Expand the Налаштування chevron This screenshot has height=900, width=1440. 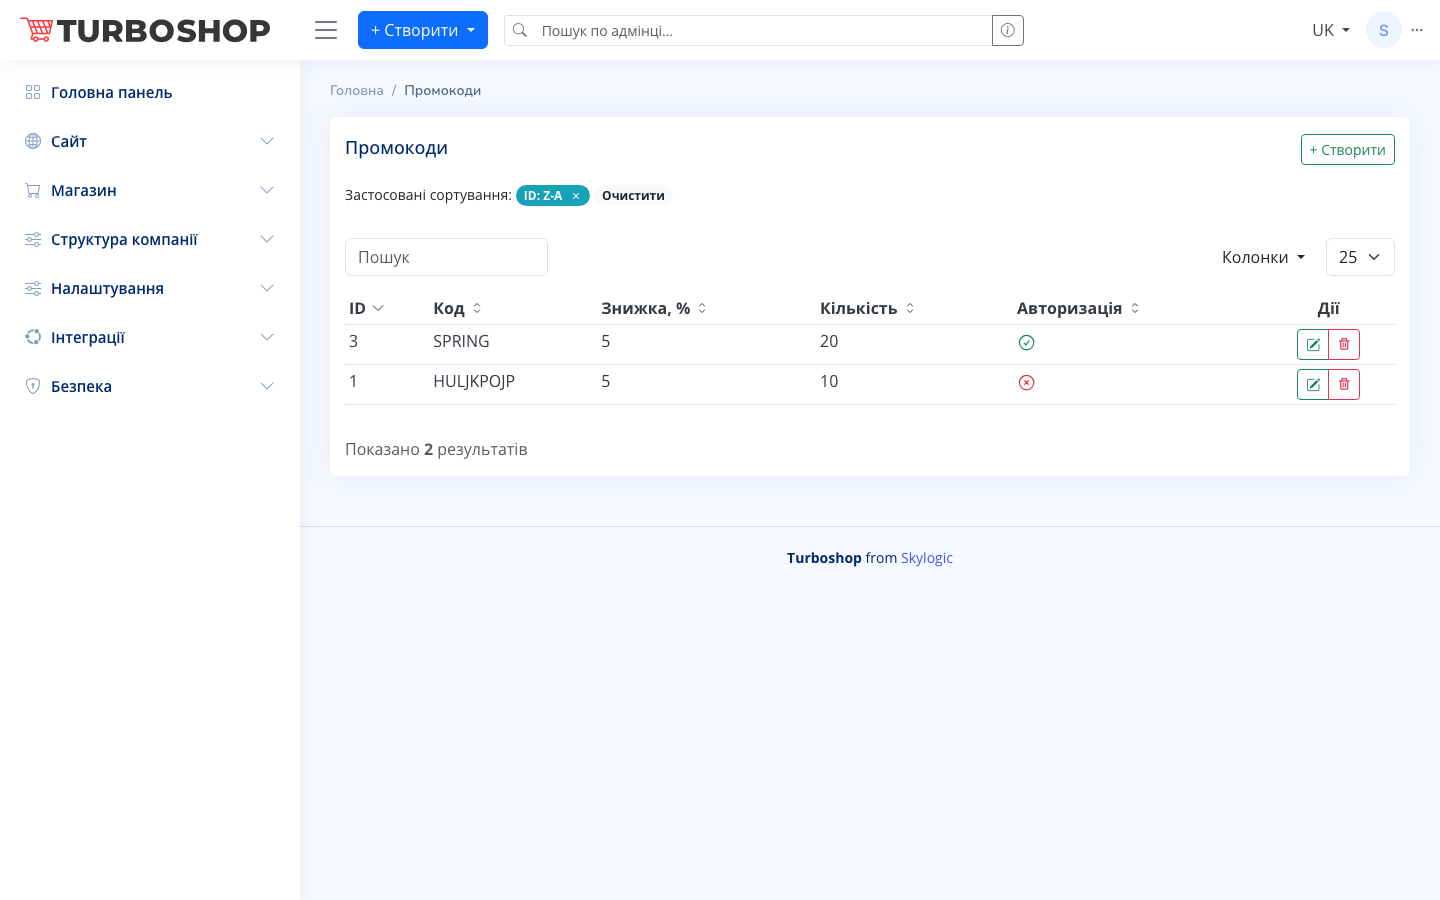(267, 288)
